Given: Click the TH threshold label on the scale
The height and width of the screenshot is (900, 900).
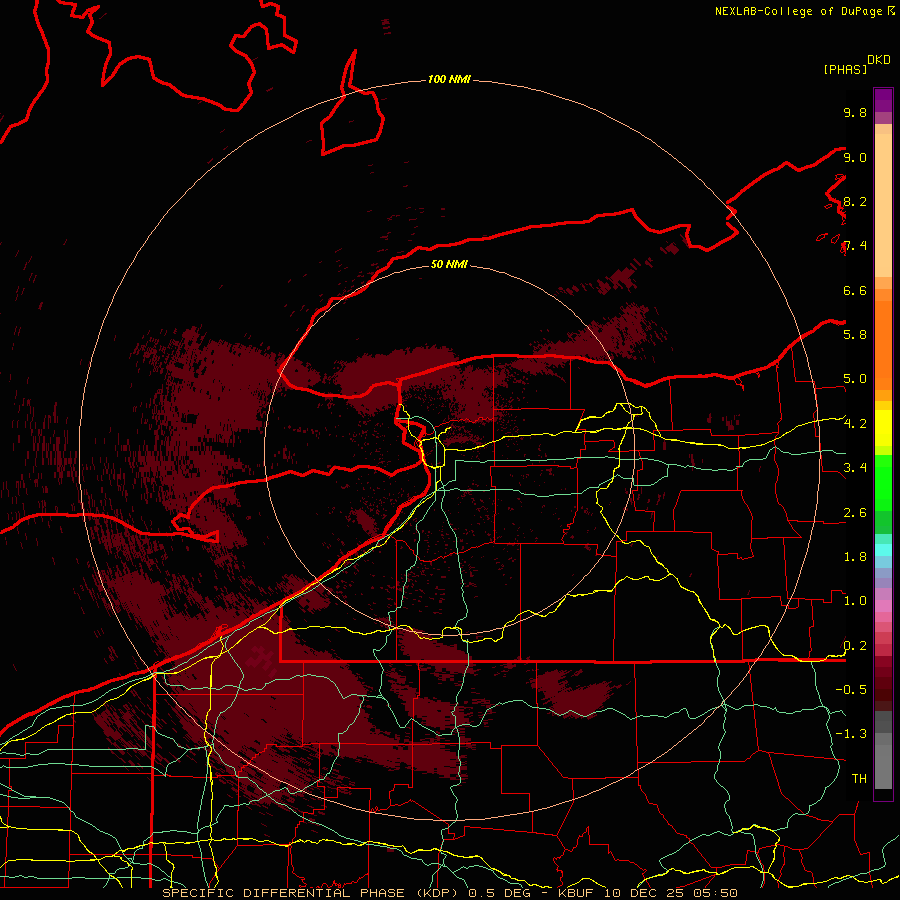Looking at the screenshot, I should pos(859,778).
